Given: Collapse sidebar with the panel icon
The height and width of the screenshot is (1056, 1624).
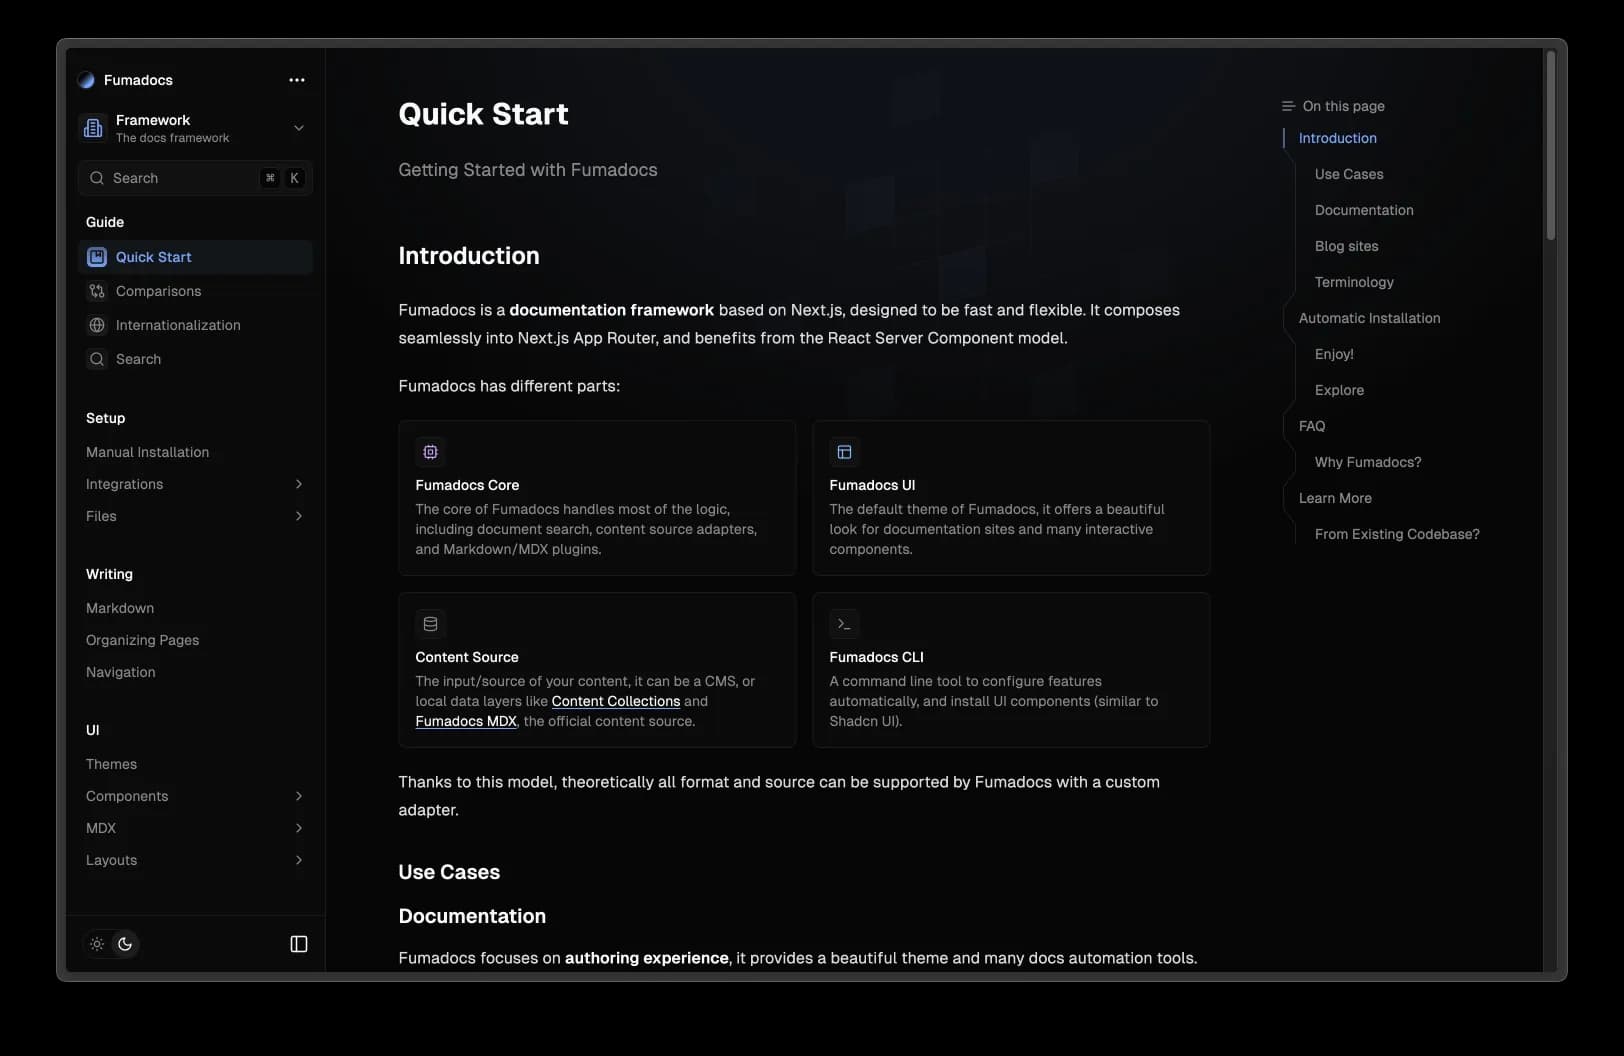Looking at the screenshot, I should (299, 944).
